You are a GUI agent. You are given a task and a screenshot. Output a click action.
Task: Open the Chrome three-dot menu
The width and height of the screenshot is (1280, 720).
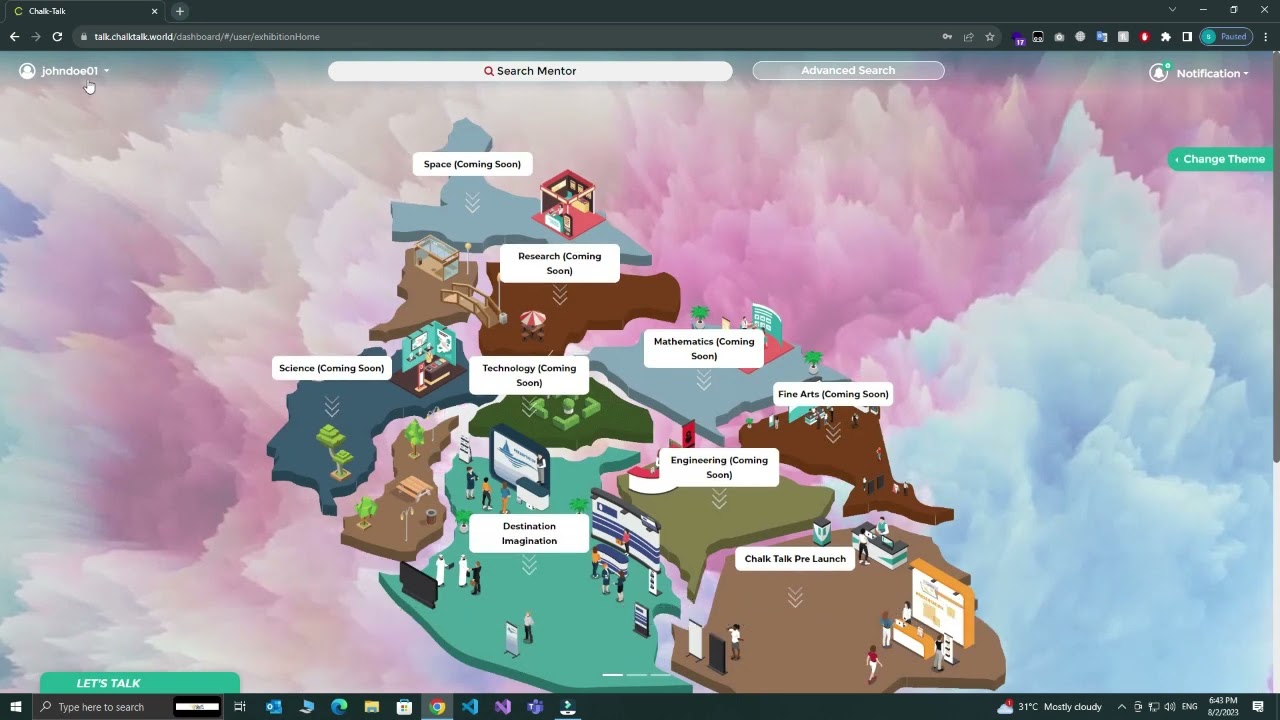1265,37
